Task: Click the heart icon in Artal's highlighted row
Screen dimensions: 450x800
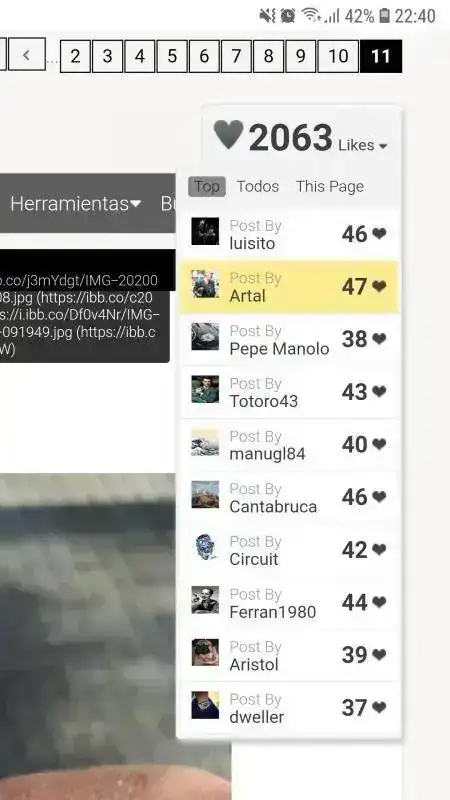Action: point(379,286)
